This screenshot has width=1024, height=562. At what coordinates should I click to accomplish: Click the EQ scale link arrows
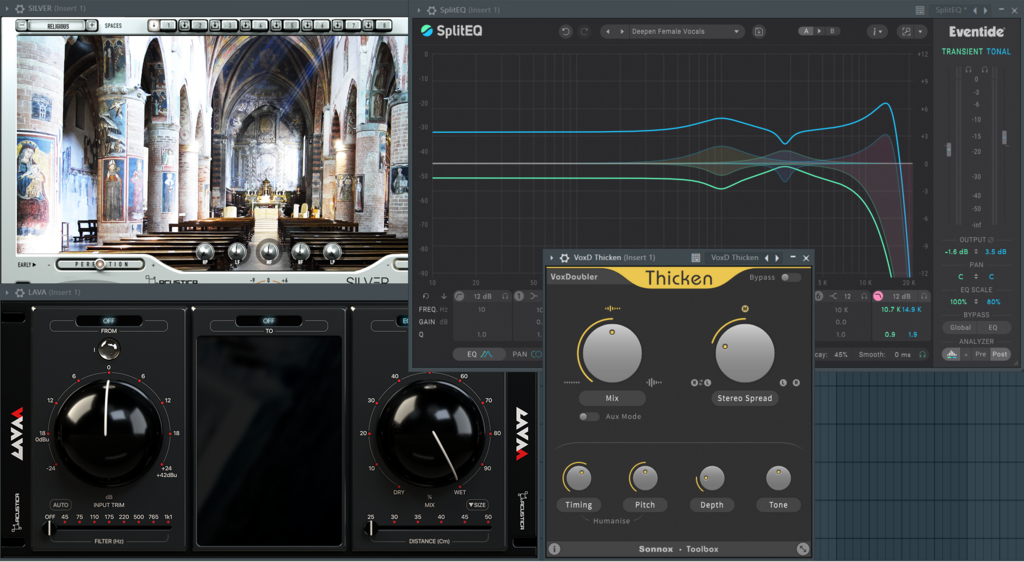(976, 302)
